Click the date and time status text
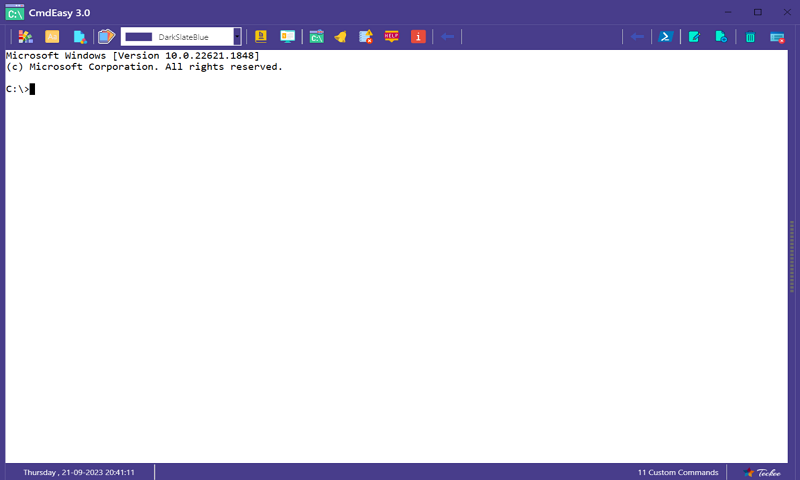Viewport: 800px width, 480px height. pyautogui.click(x=79, y=472)
